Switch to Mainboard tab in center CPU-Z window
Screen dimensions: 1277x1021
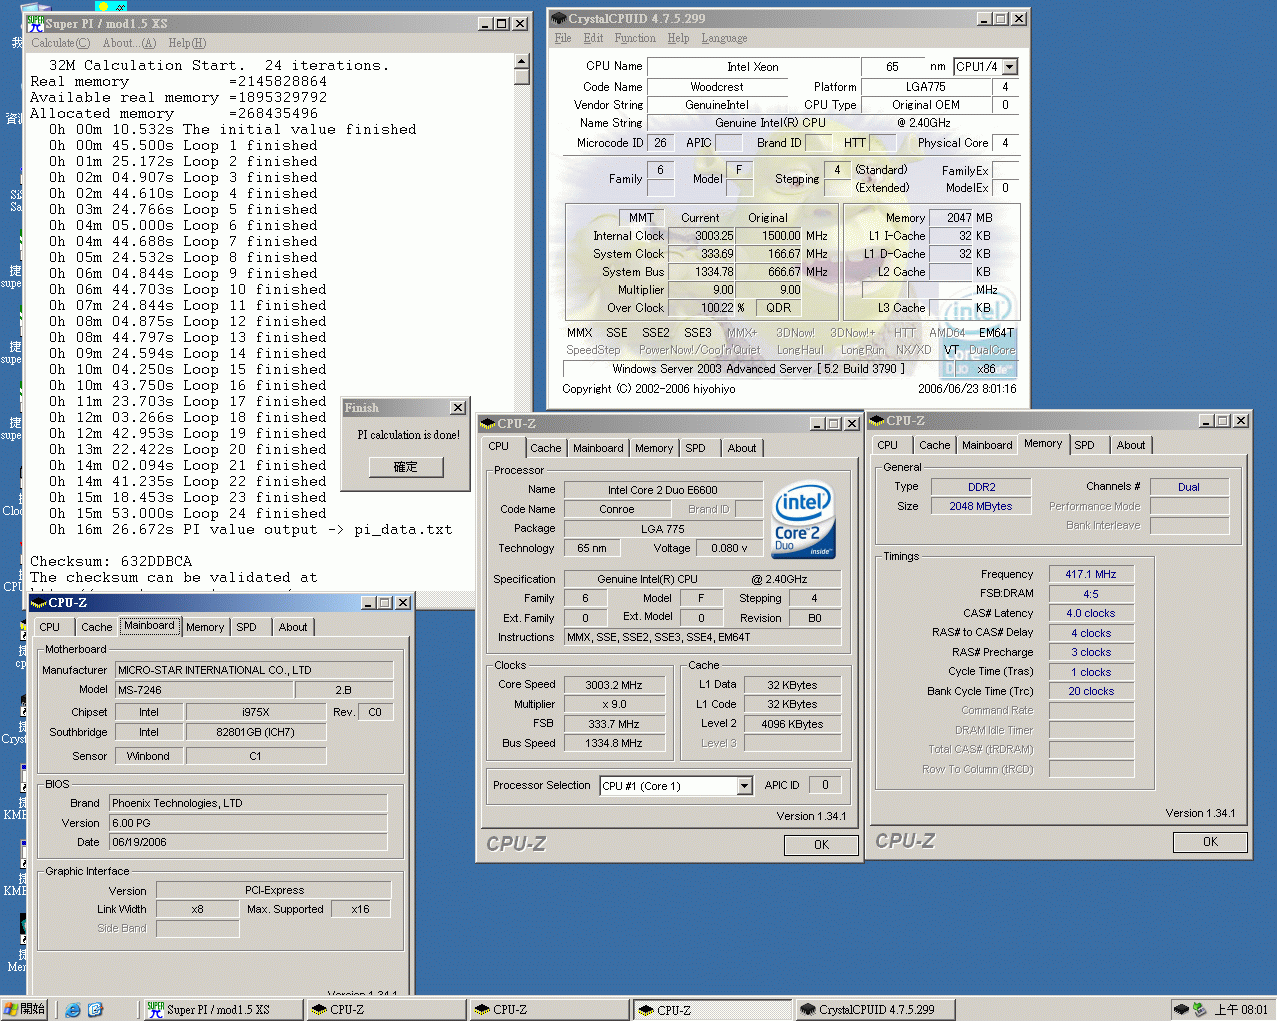click(598, 448)
